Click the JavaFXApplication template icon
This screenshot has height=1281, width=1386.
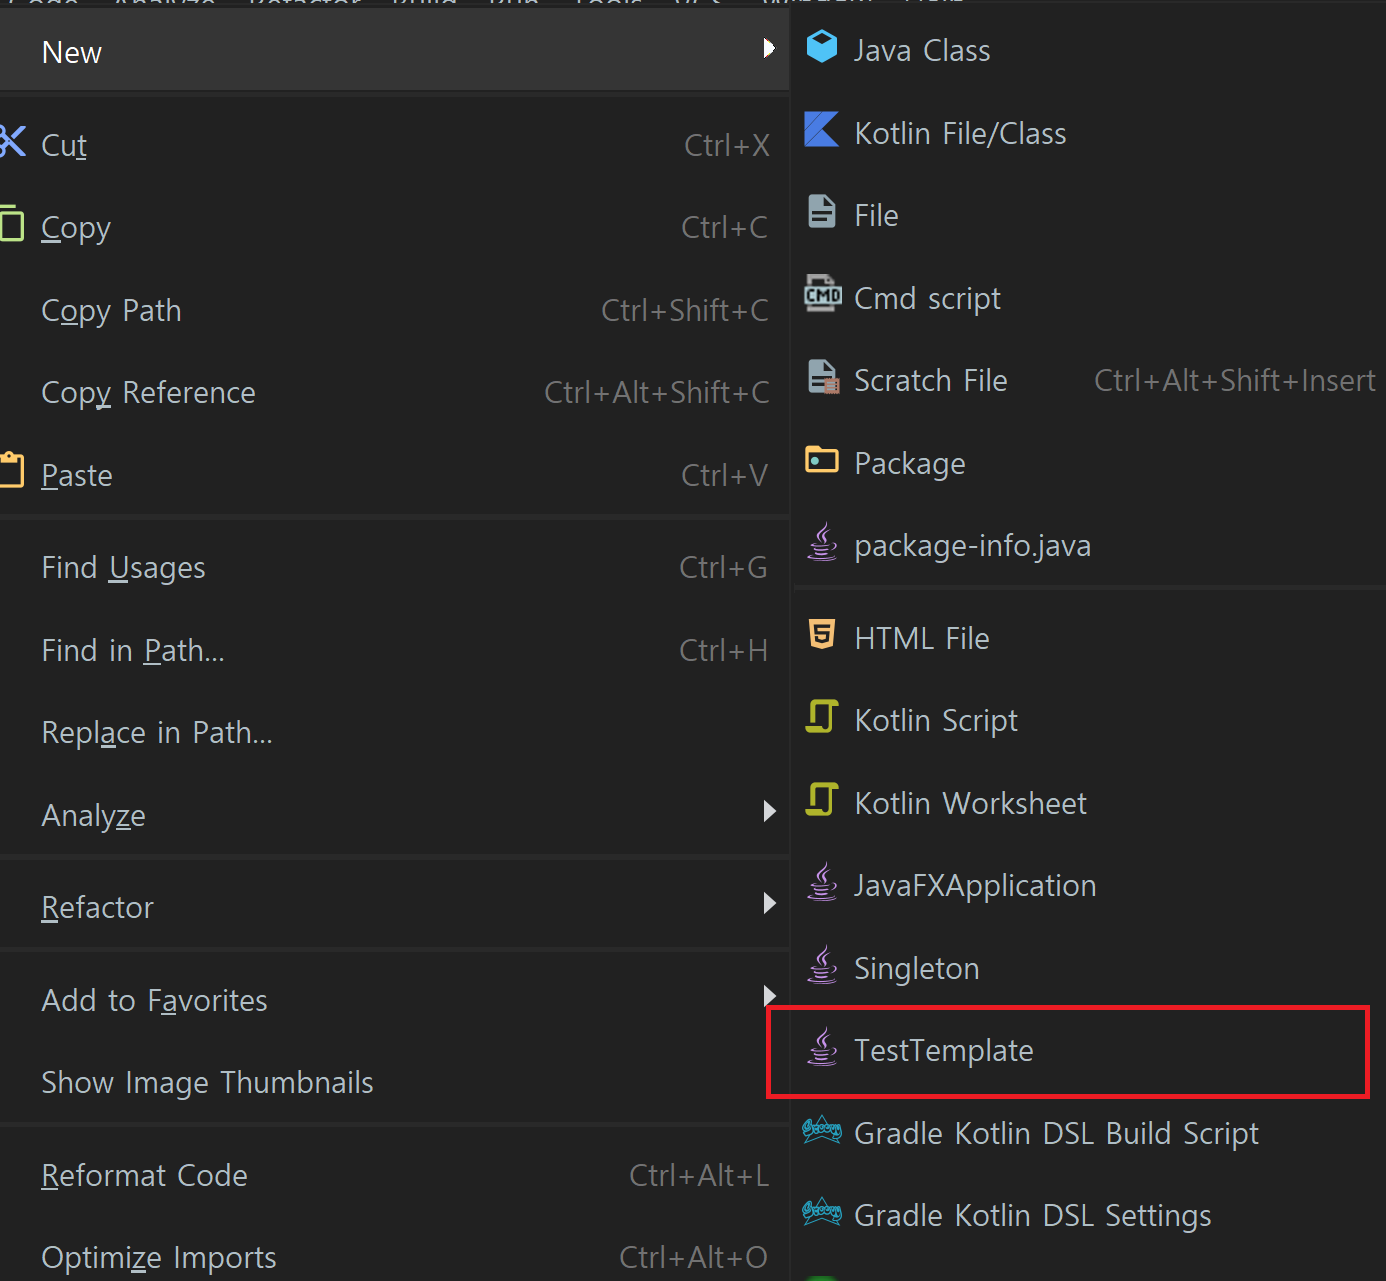point(822,882)
